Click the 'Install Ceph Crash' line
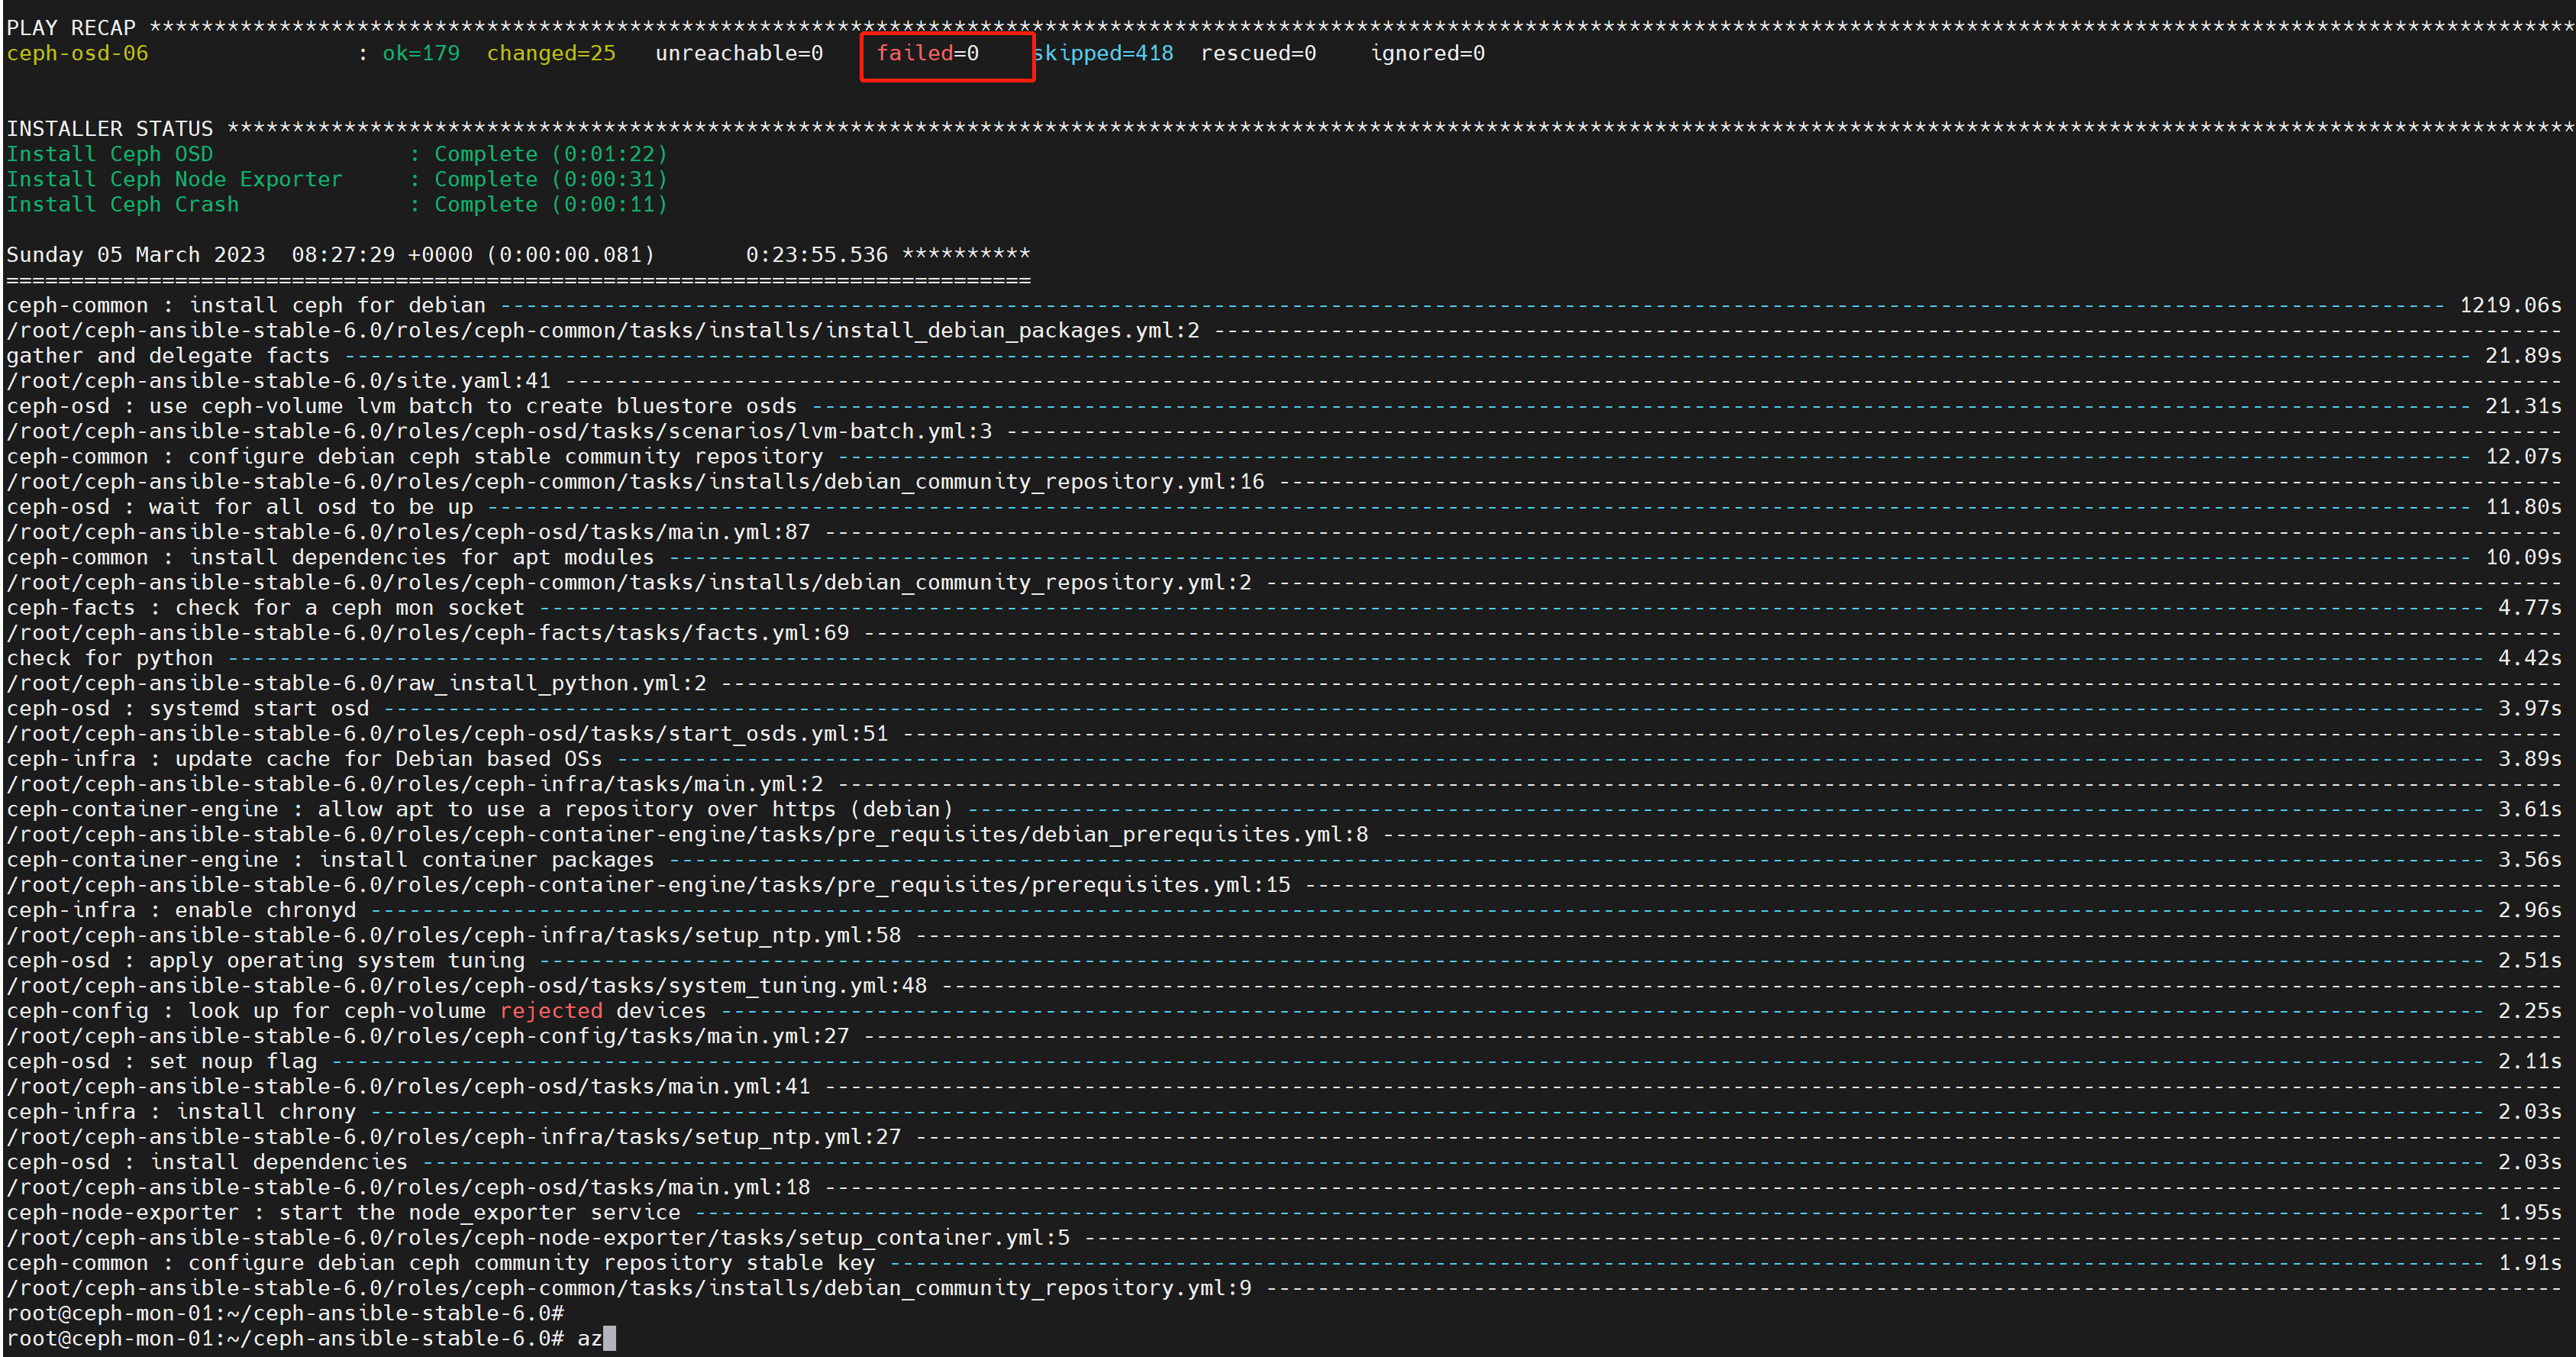 (x=123, y=204)
